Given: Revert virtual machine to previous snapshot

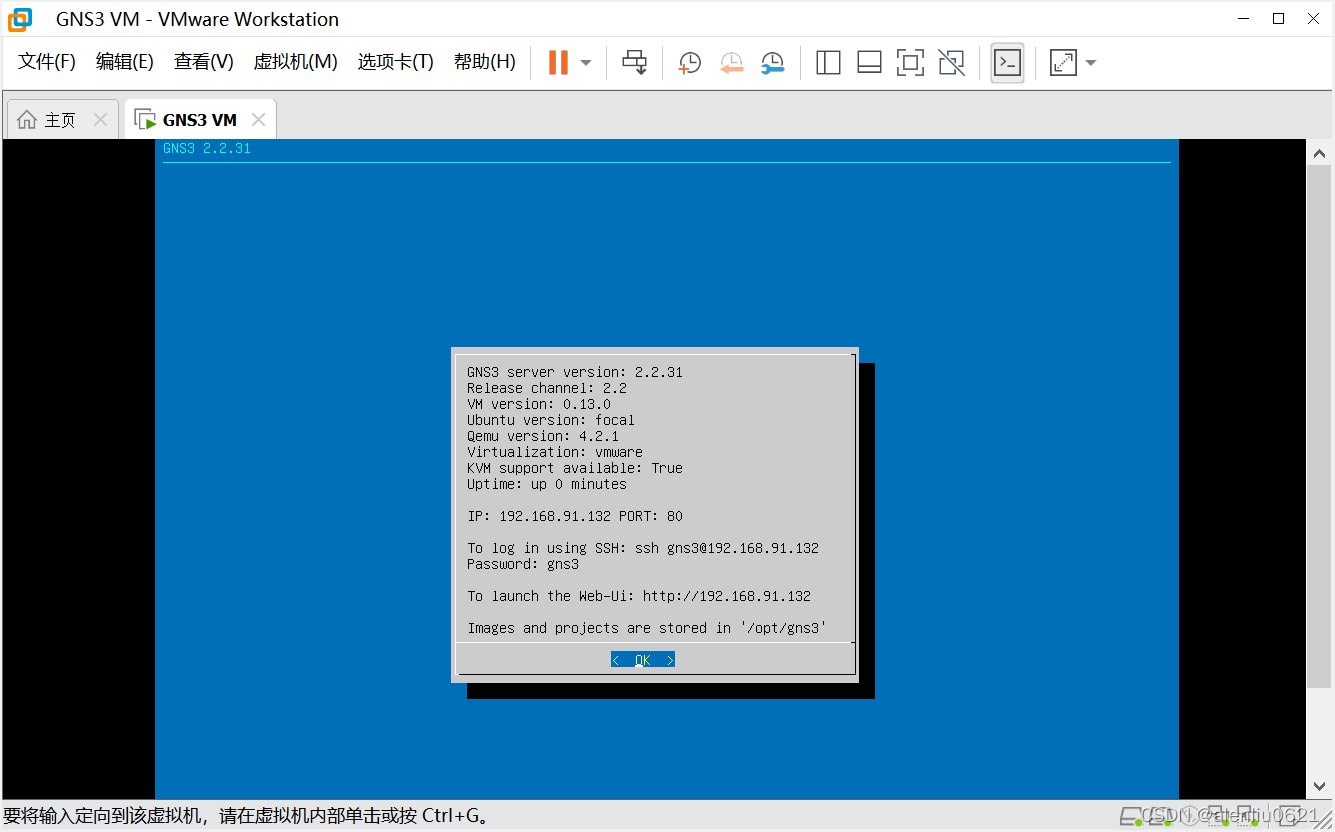Looking at the screenshot, I should [x=732, y=63].
